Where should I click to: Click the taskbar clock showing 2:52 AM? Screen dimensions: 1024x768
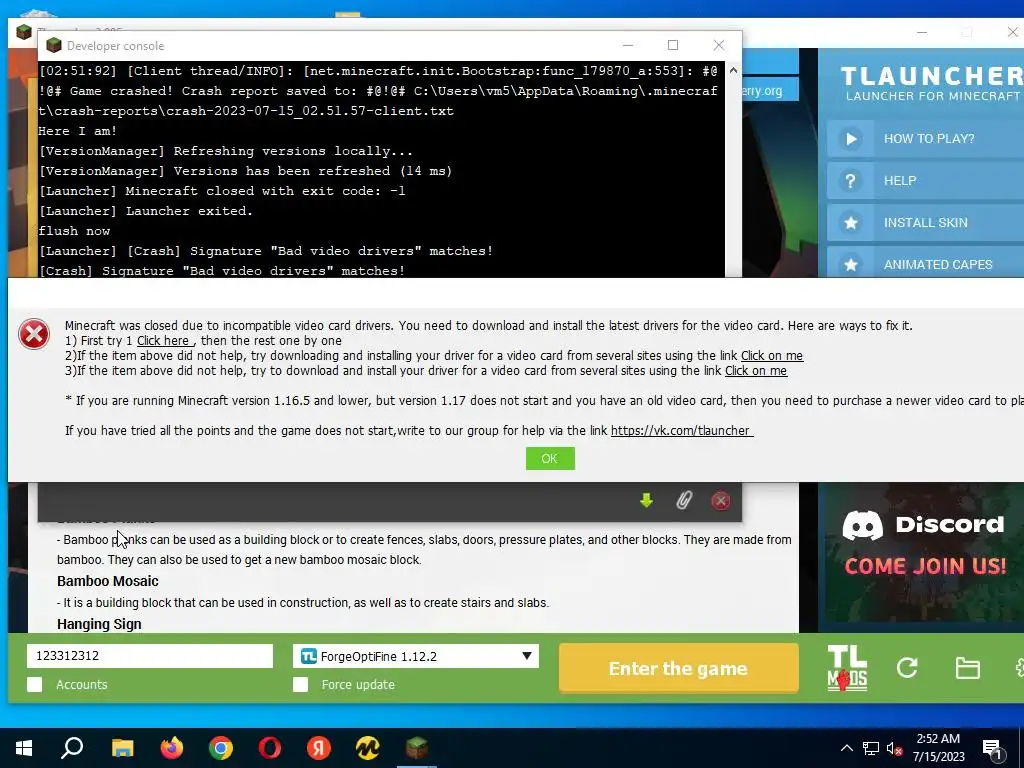tap(938, 748)
